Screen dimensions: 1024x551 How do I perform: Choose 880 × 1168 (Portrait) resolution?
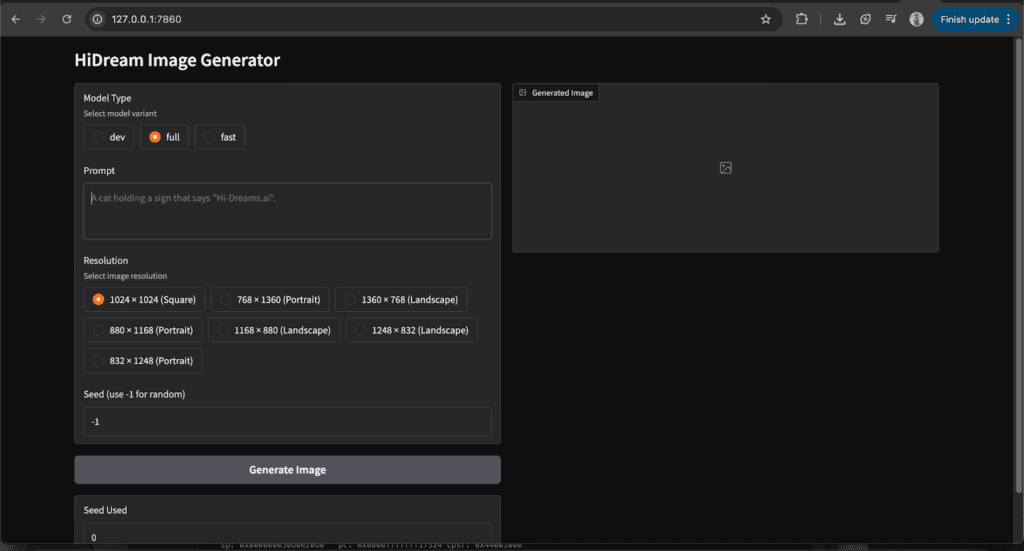tap(143, 330)
